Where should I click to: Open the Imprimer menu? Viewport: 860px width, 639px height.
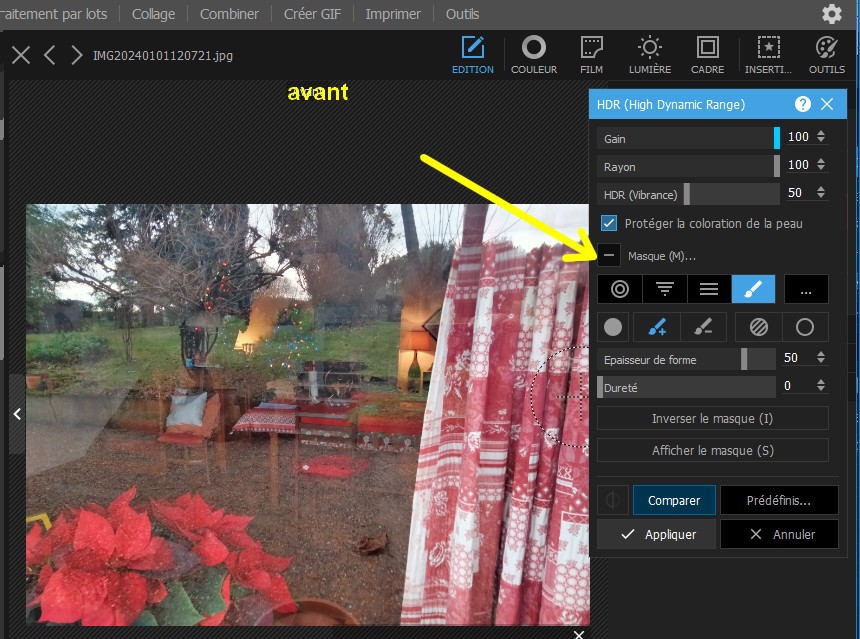pos(393,14)
